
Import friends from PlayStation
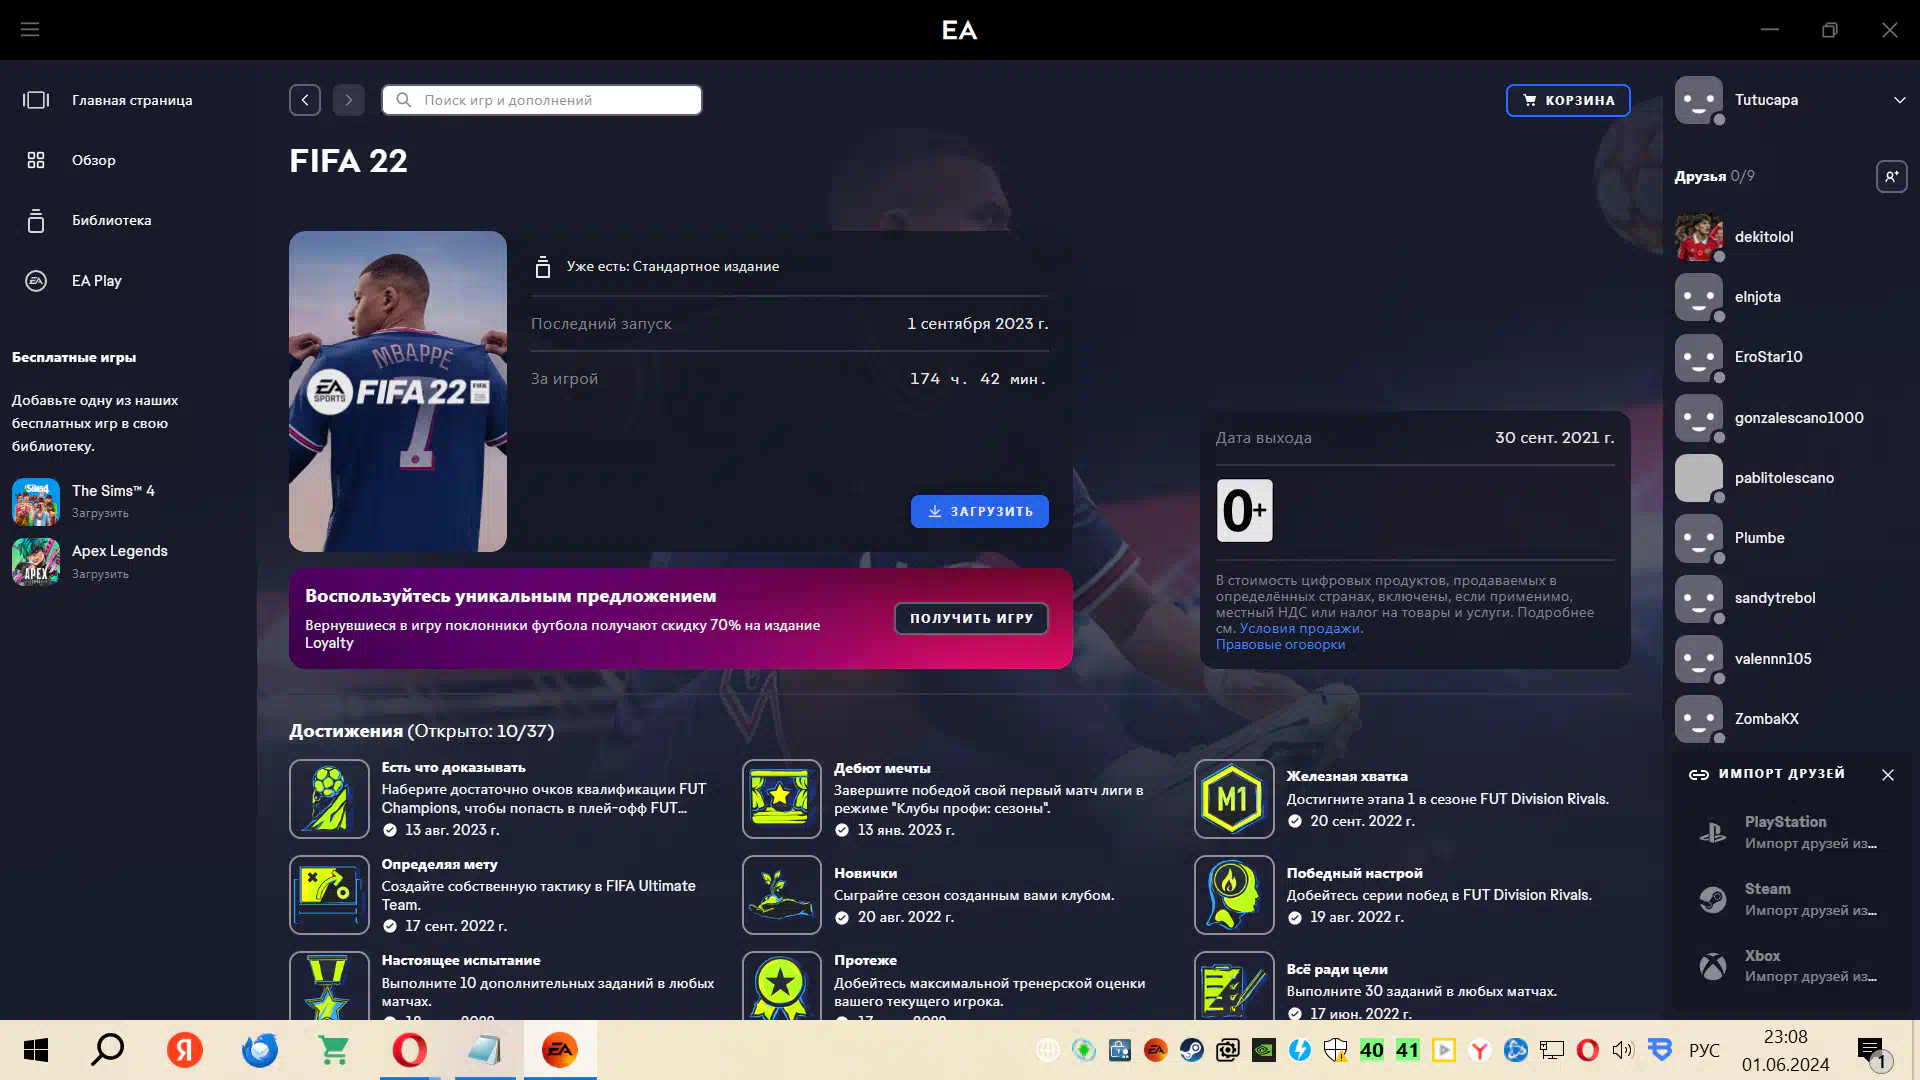[1790, 832]
